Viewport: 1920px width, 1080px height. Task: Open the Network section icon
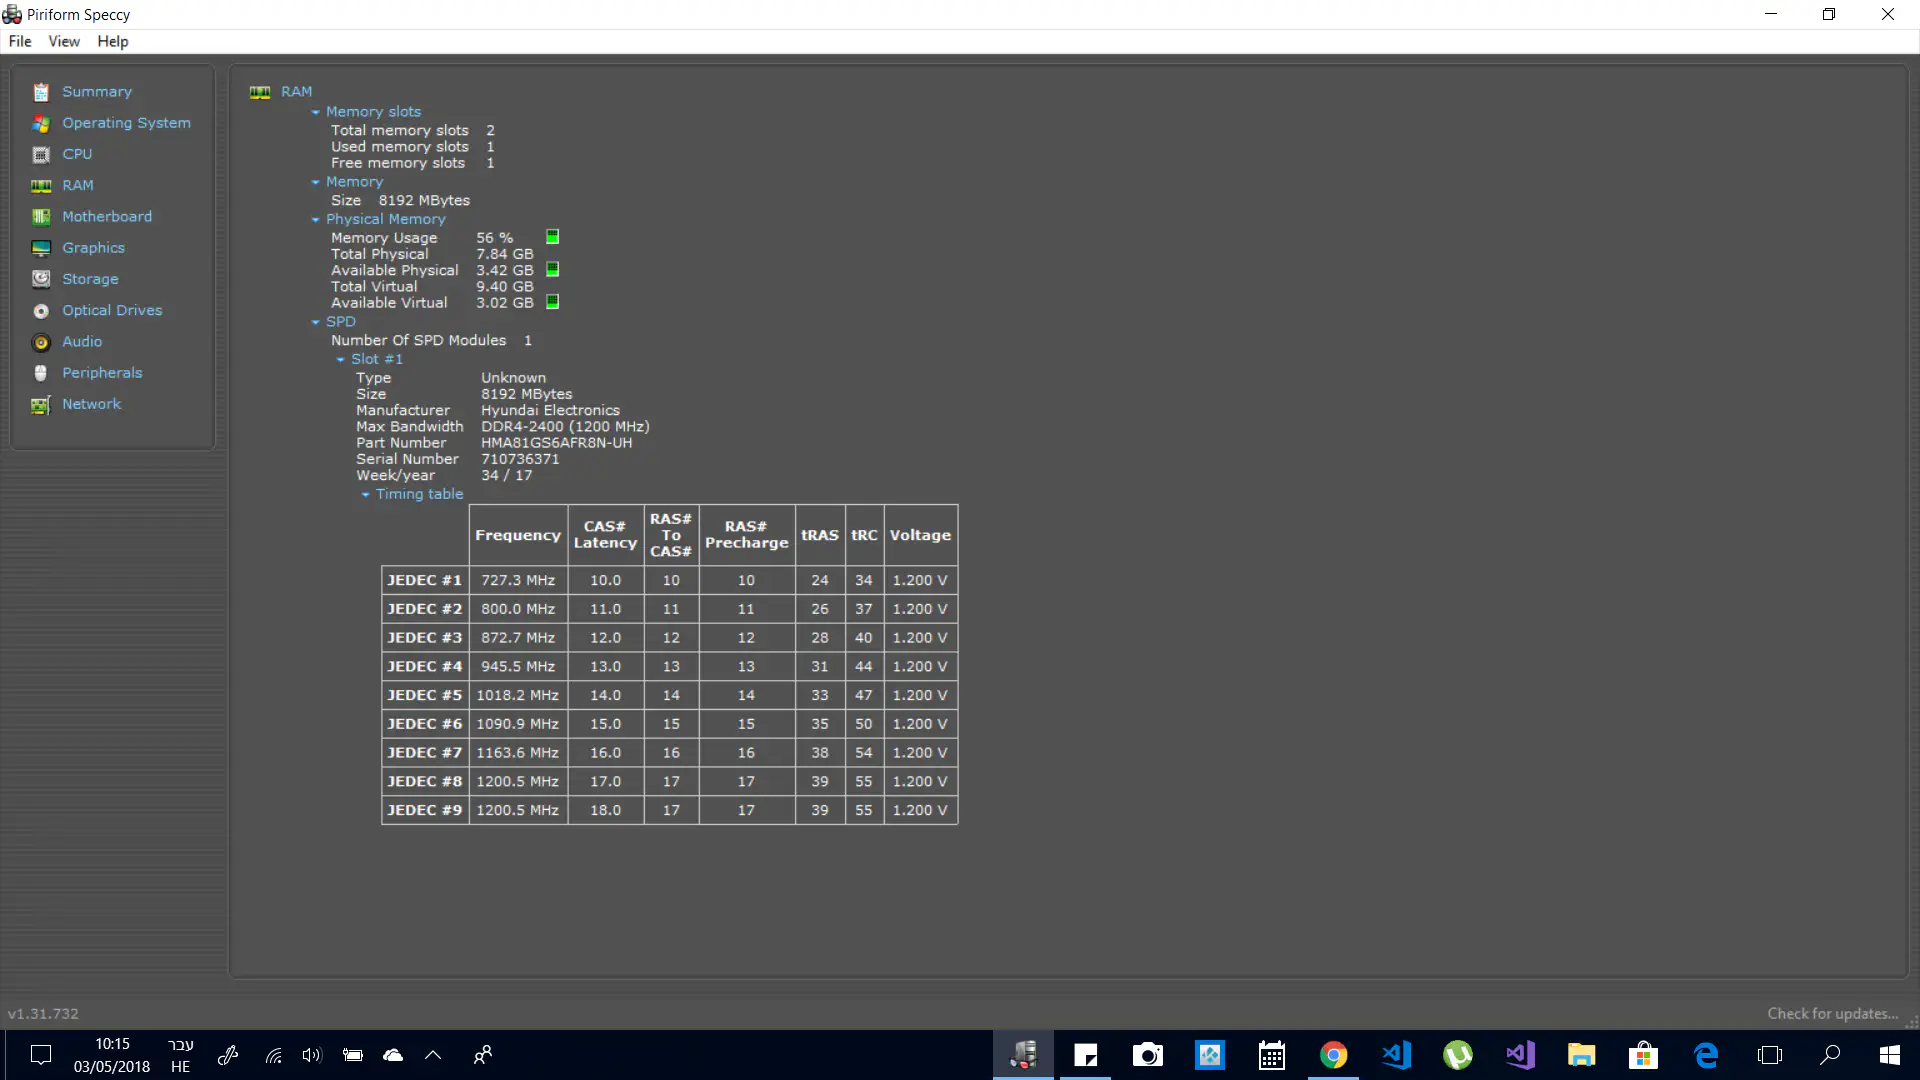pos(41,405)
